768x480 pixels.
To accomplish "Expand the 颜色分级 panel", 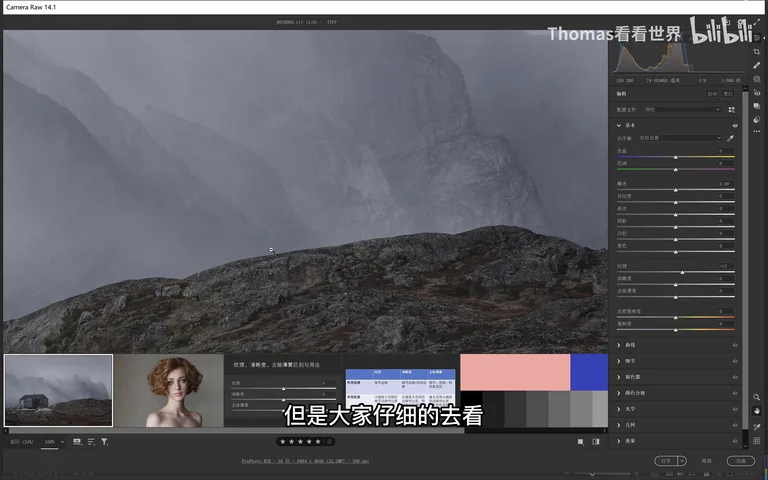I will 619,393.
